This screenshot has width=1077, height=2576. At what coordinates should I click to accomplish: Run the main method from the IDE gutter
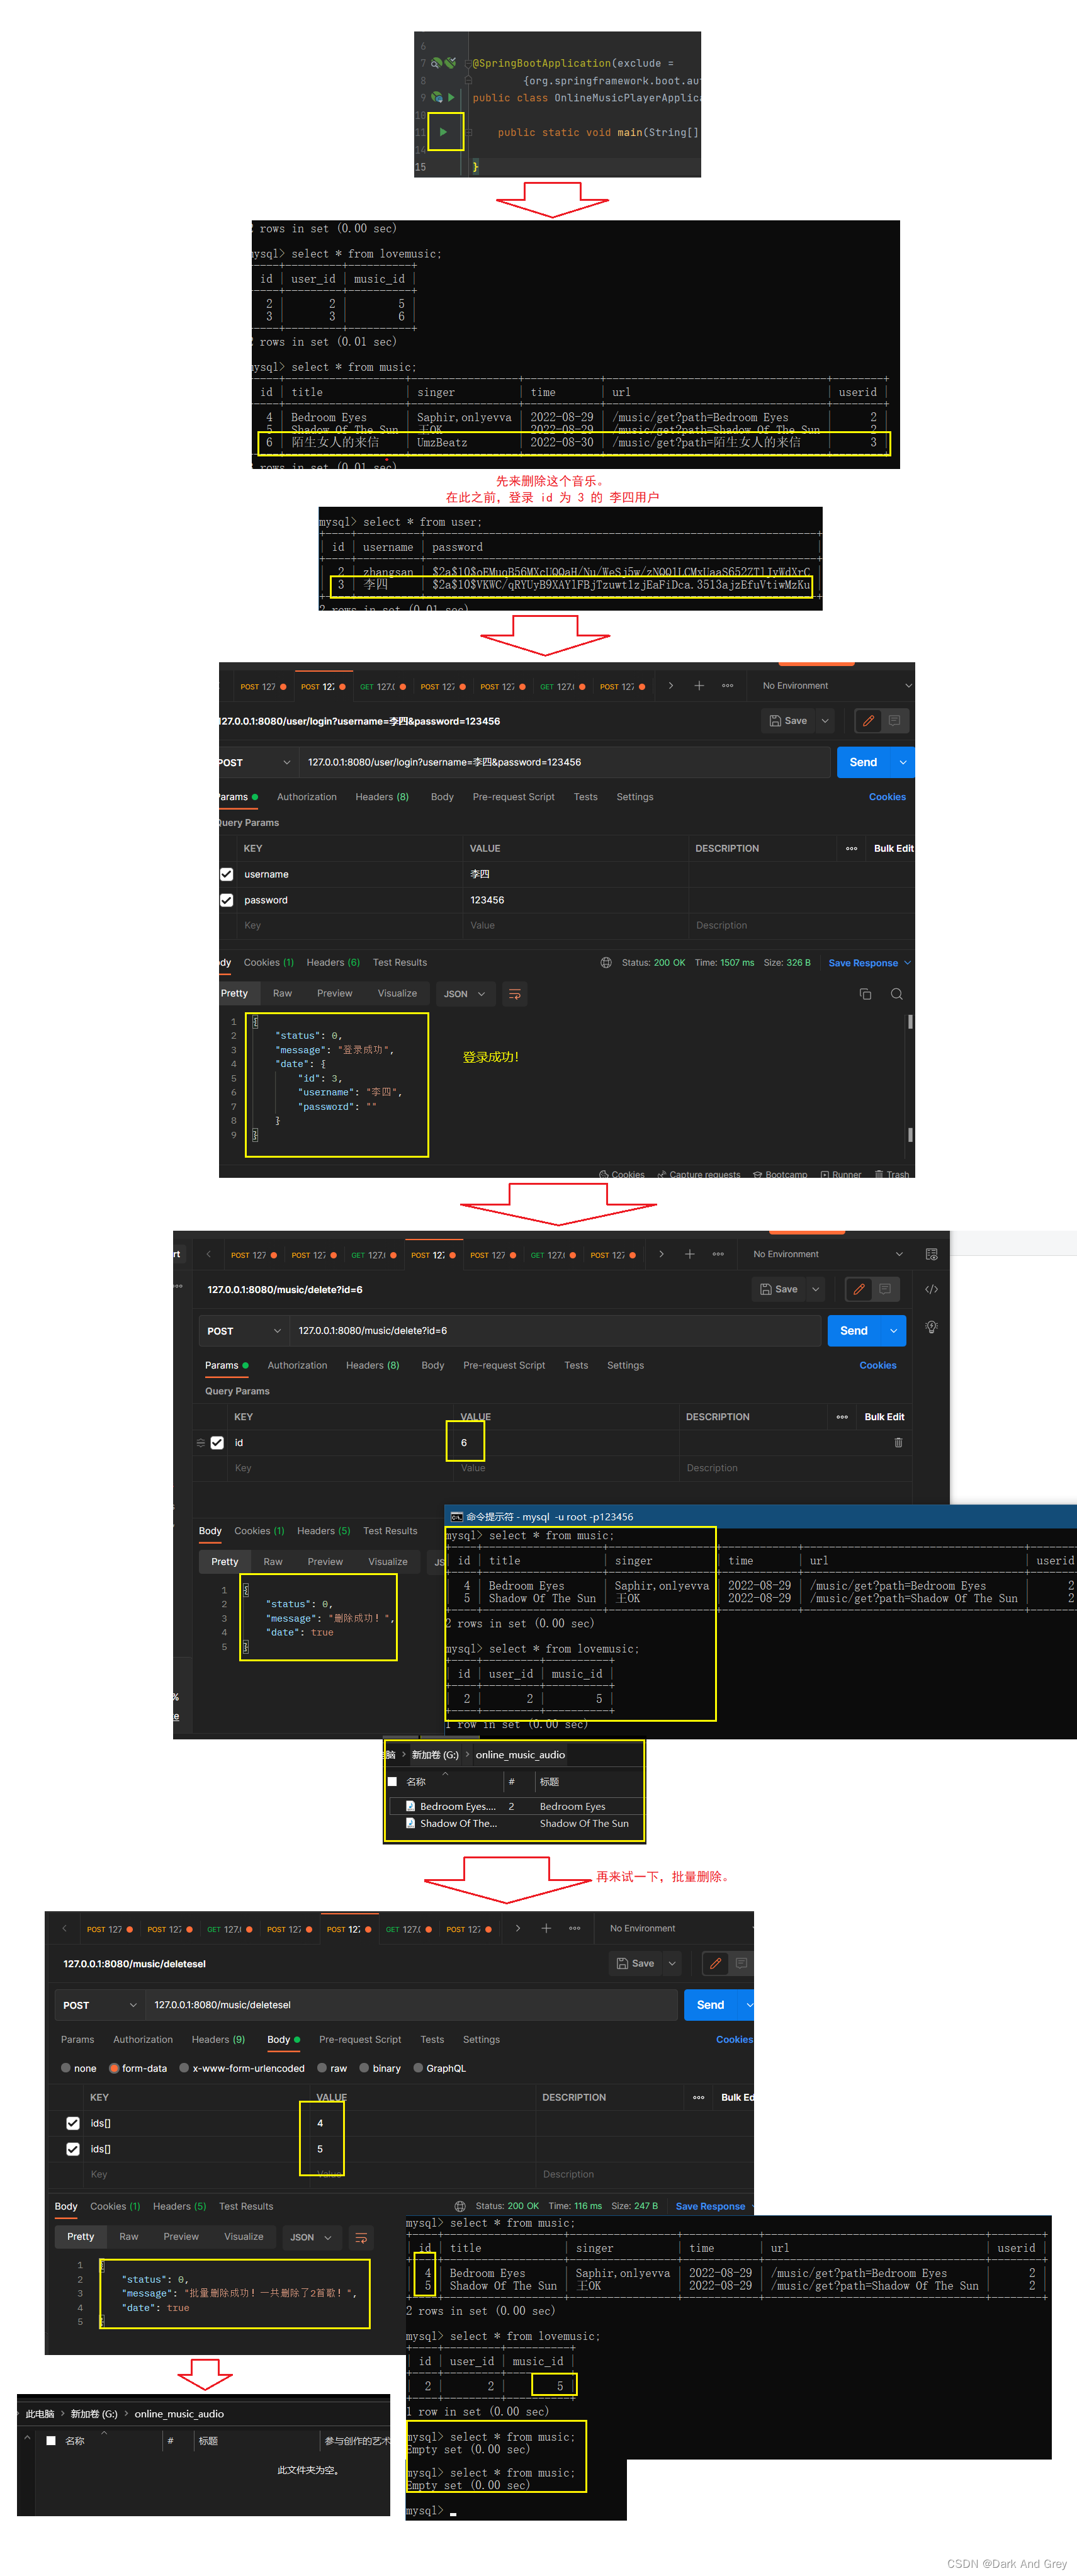443,132
